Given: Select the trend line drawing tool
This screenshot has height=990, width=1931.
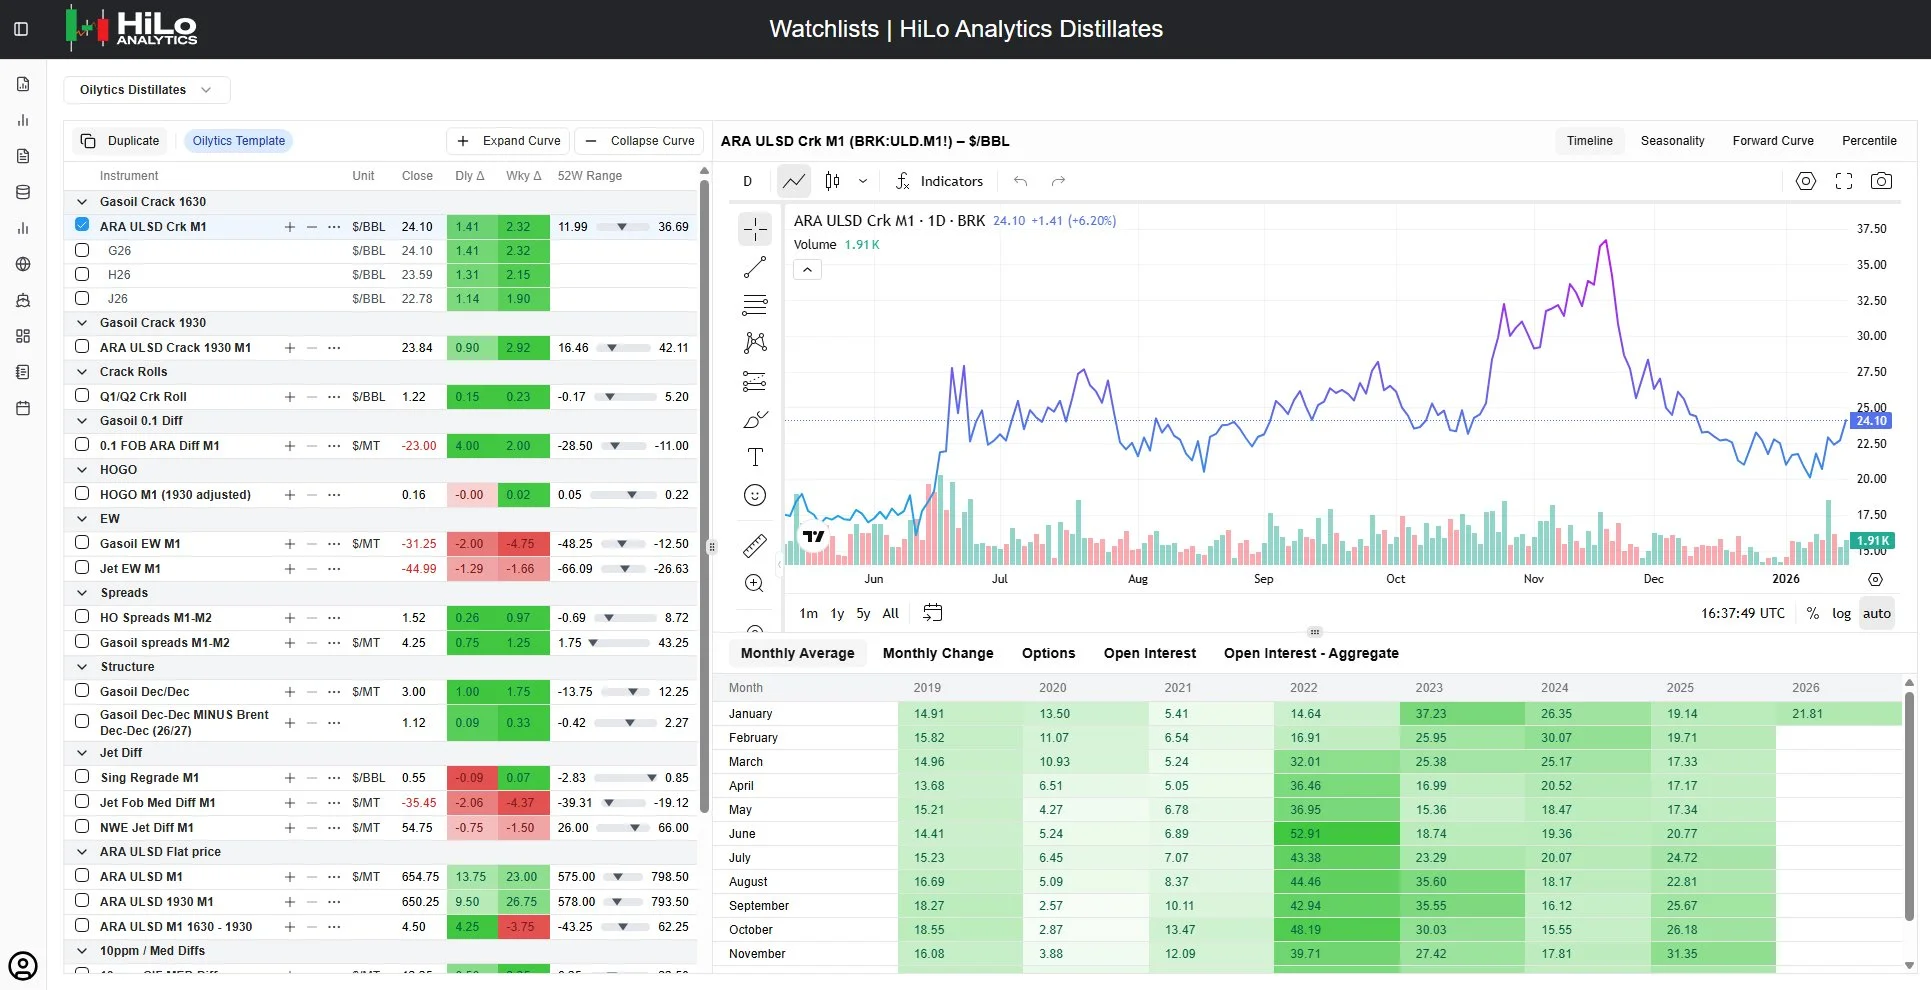Looking at the screenshot, I should 755,267.
